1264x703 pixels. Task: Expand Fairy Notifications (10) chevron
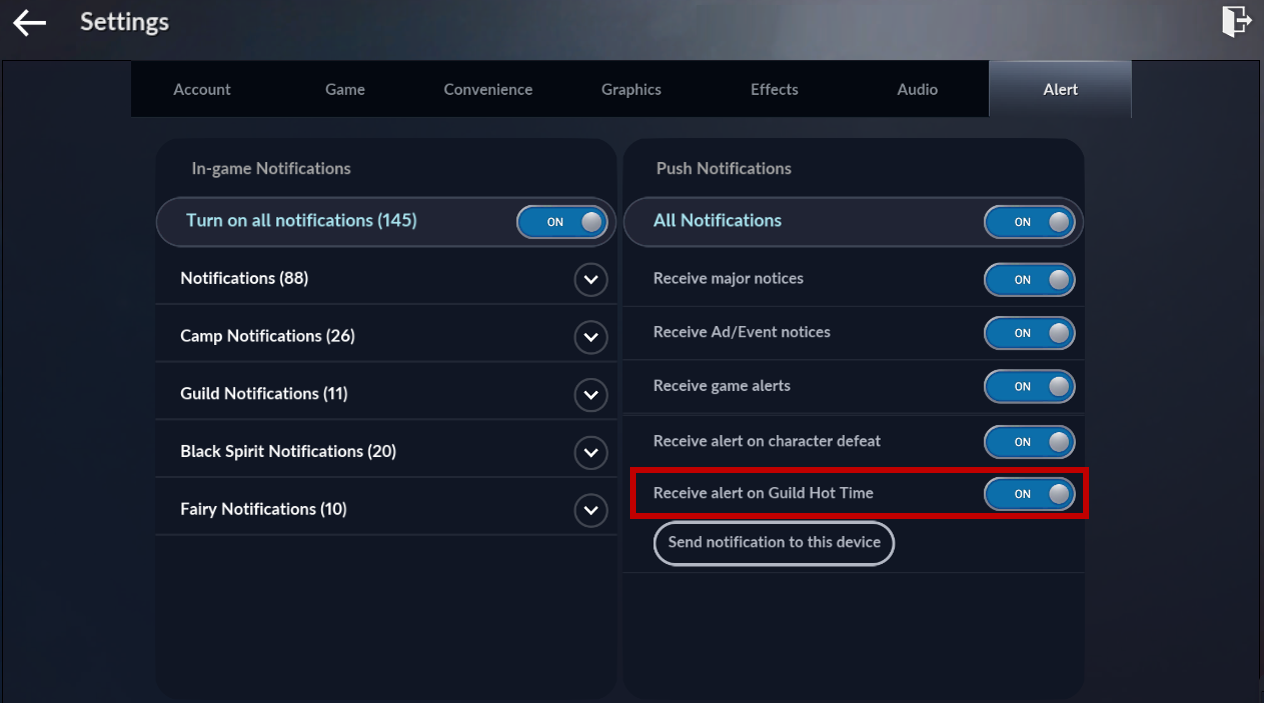(590, 511)
